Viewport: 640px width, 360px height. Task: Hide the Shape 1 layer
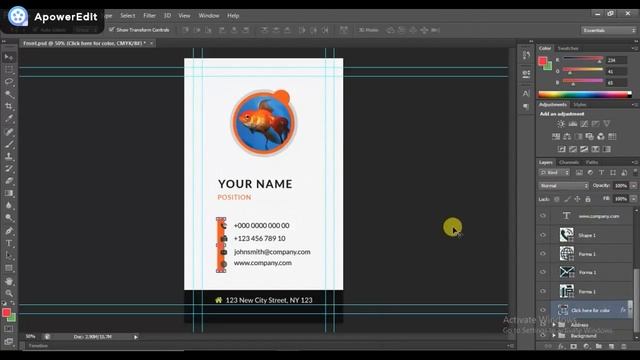[543, 235]
